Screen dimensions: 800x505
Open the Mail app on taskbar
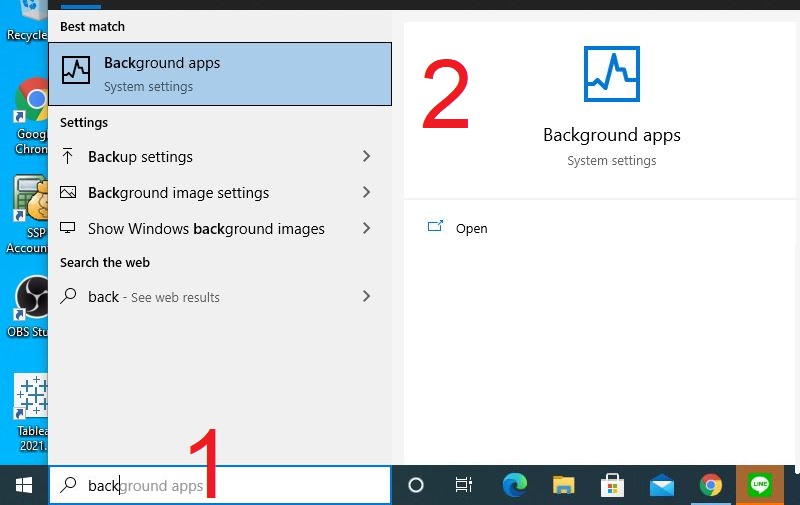coord(661,485)
